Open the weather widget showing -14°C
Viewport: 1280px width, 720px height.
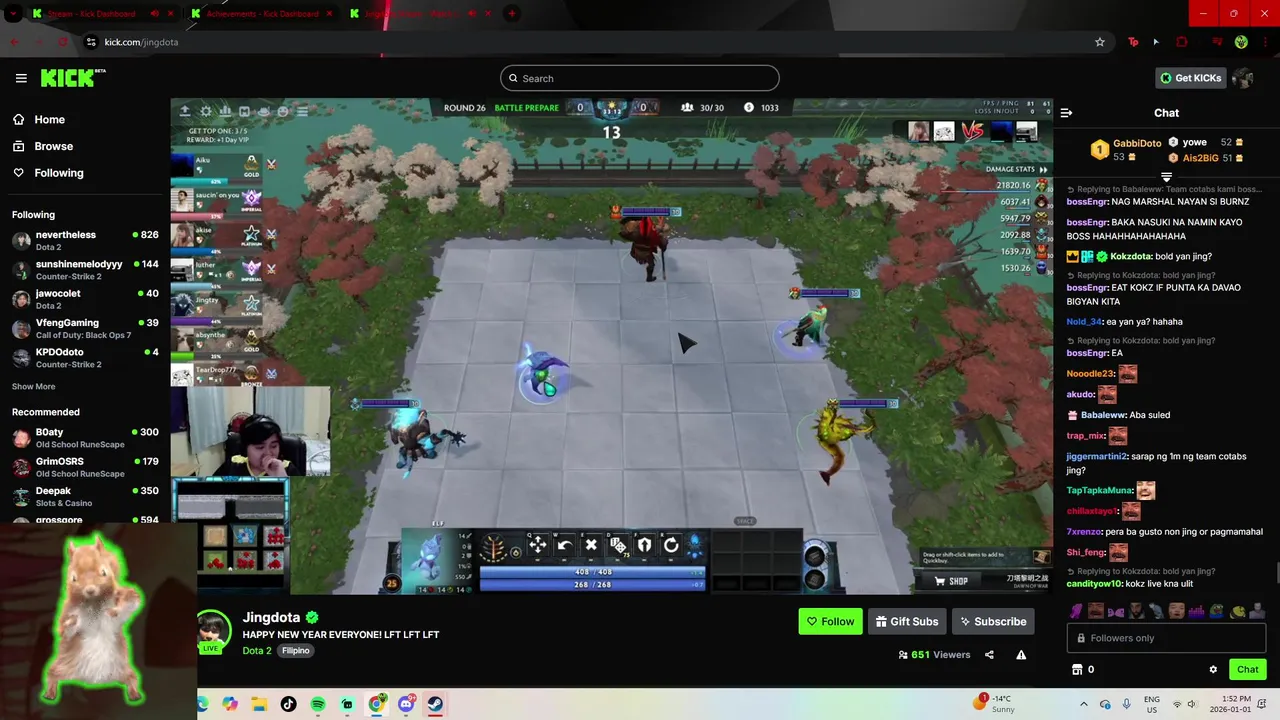(995, 704)
